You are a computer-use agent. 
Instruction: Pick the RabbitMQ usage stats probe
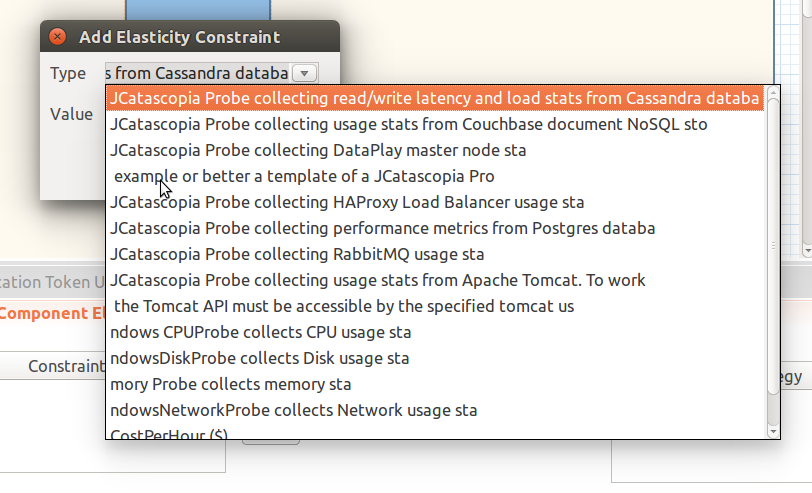[x=298, y=255]
